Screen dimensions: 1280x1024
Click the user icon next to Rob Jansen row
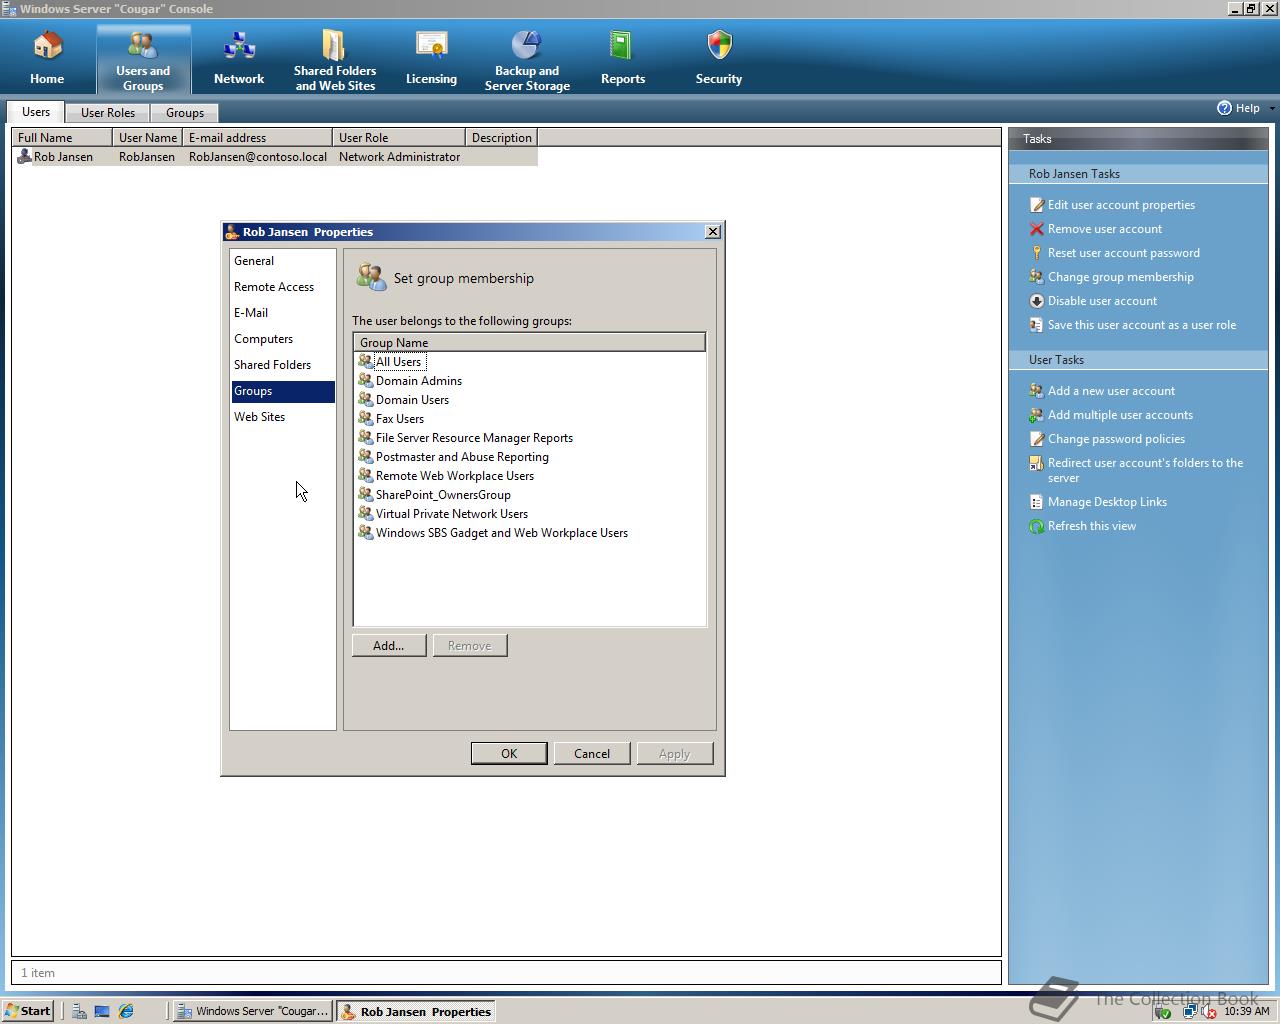25,156
